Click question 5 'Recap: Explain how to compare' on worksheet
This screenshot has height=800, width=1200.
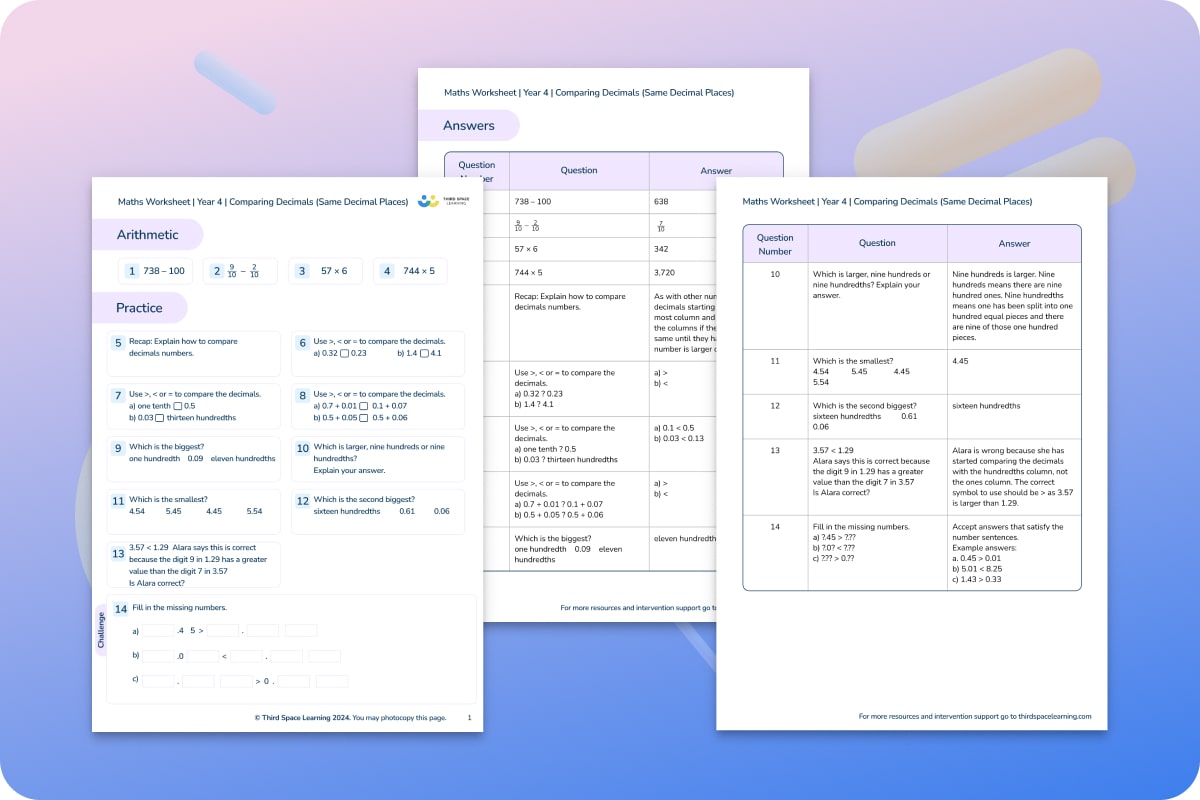tap(183, 341)
